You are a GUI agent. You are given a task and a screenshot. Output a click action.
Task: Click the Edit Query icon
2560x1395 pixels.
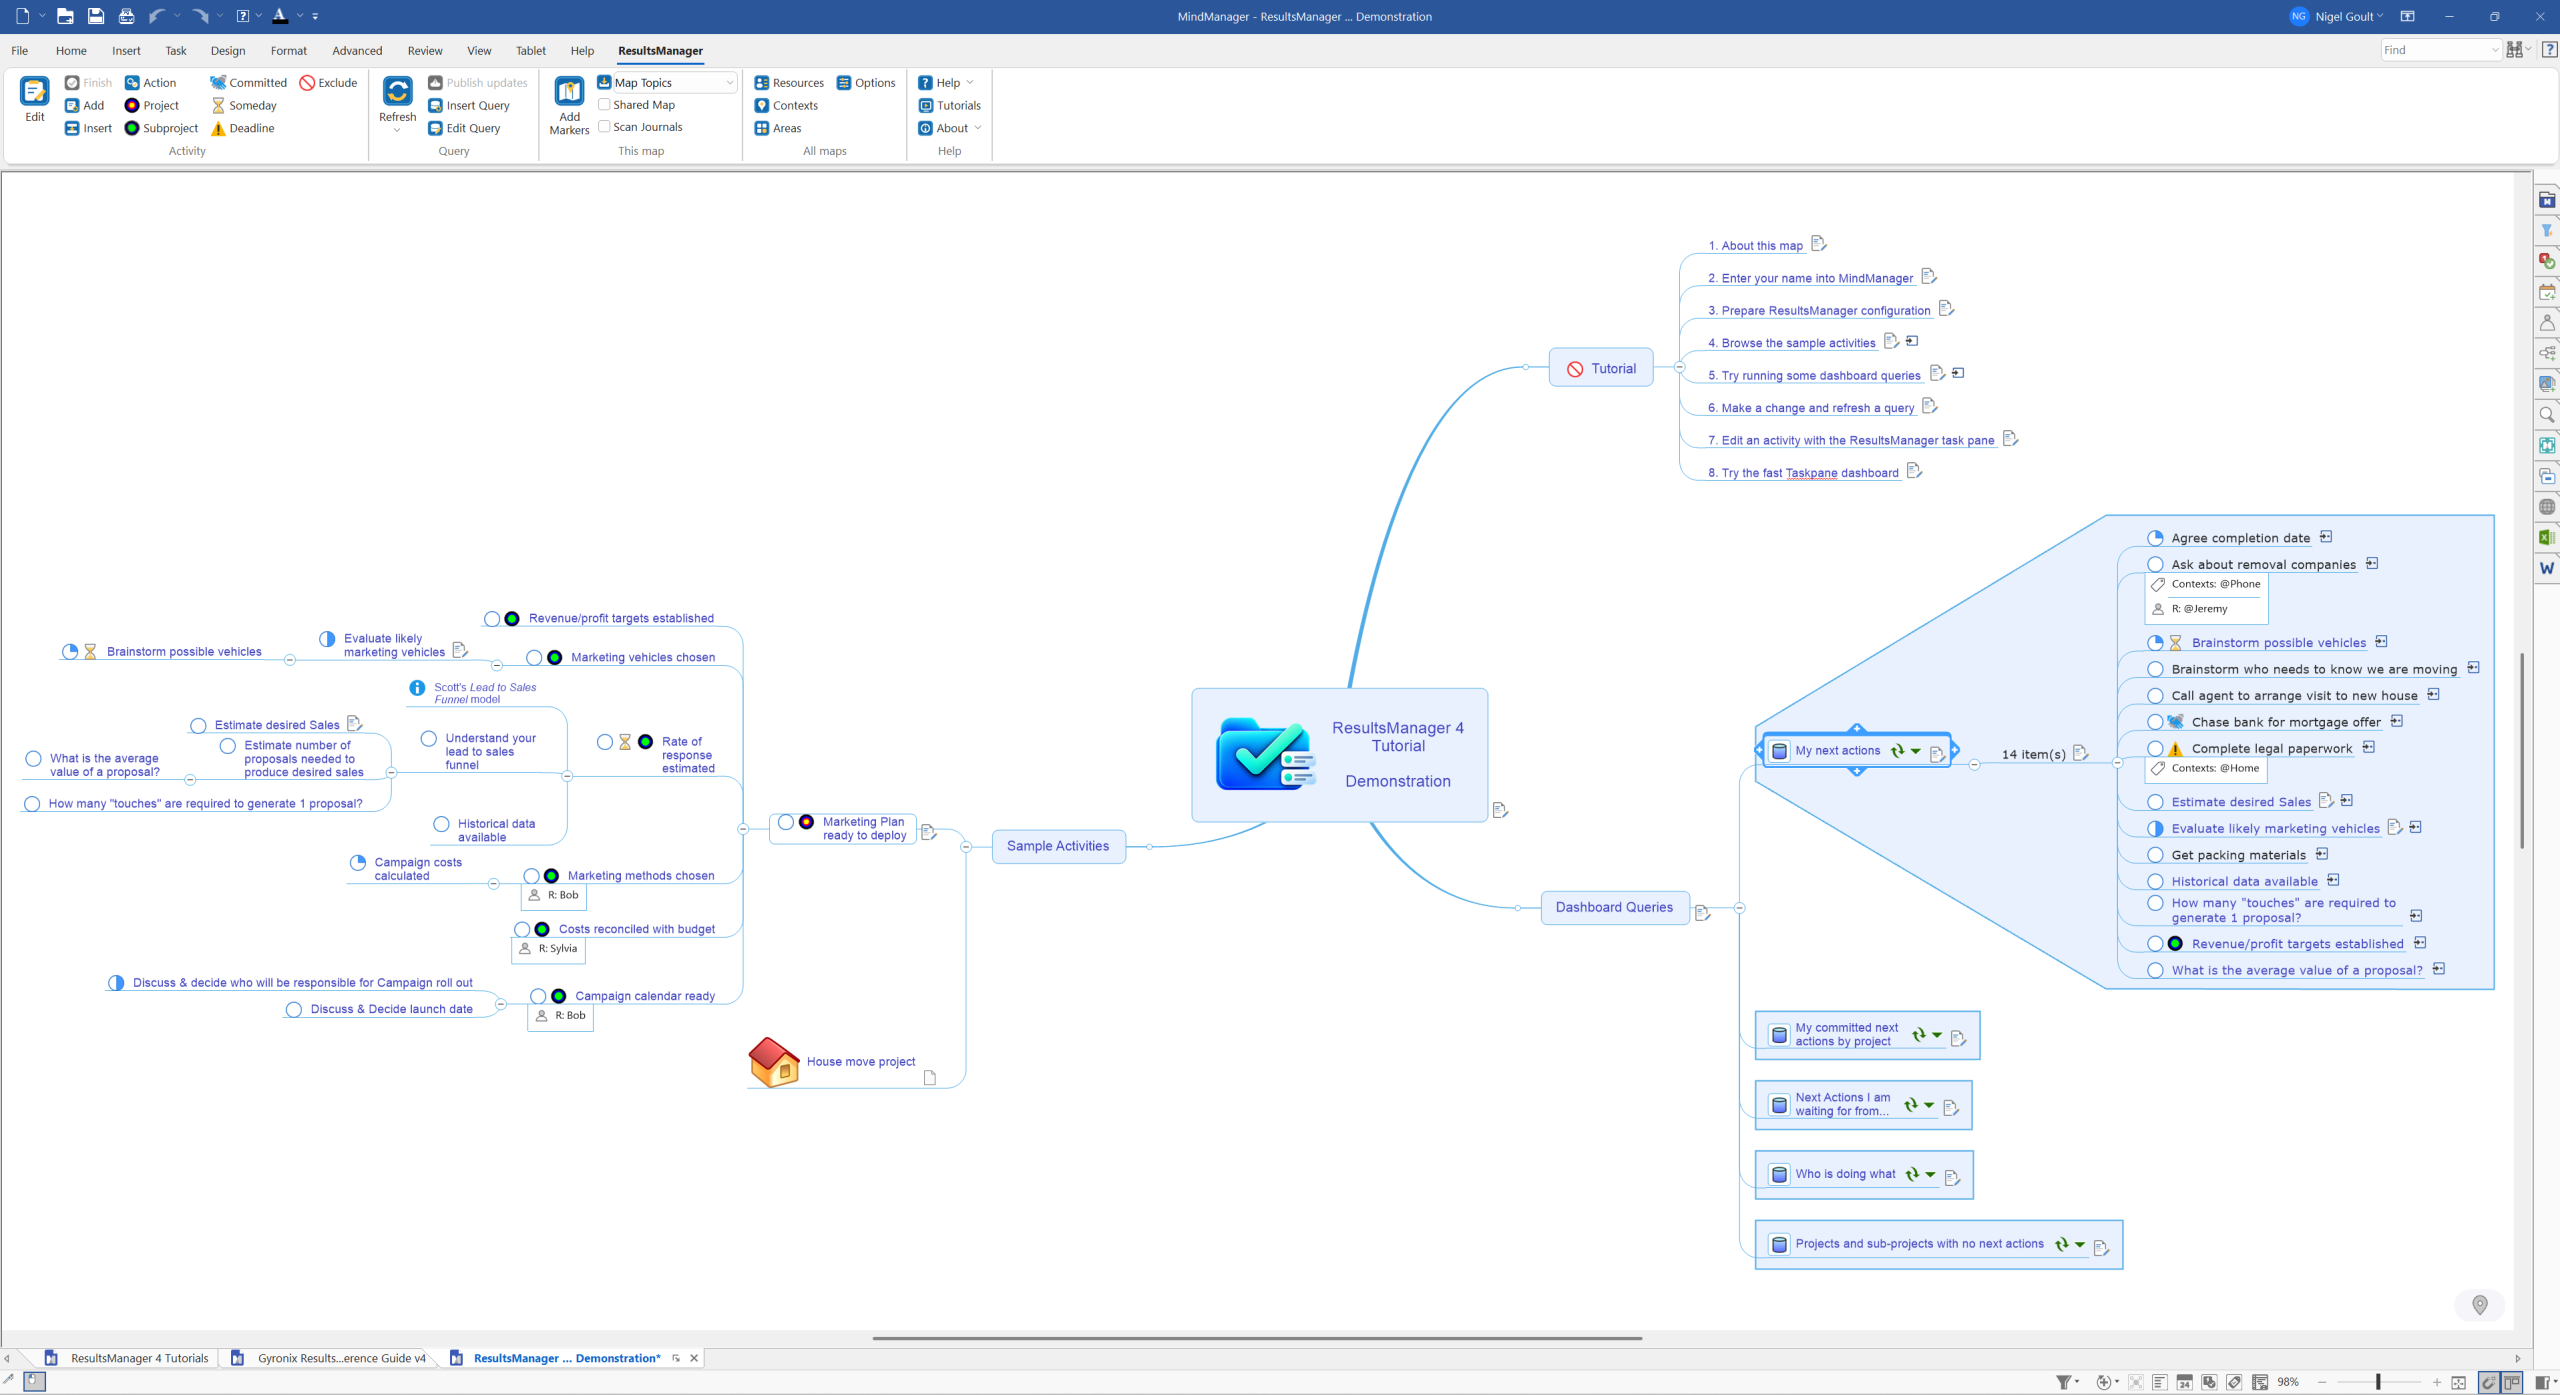pos(435,129)
